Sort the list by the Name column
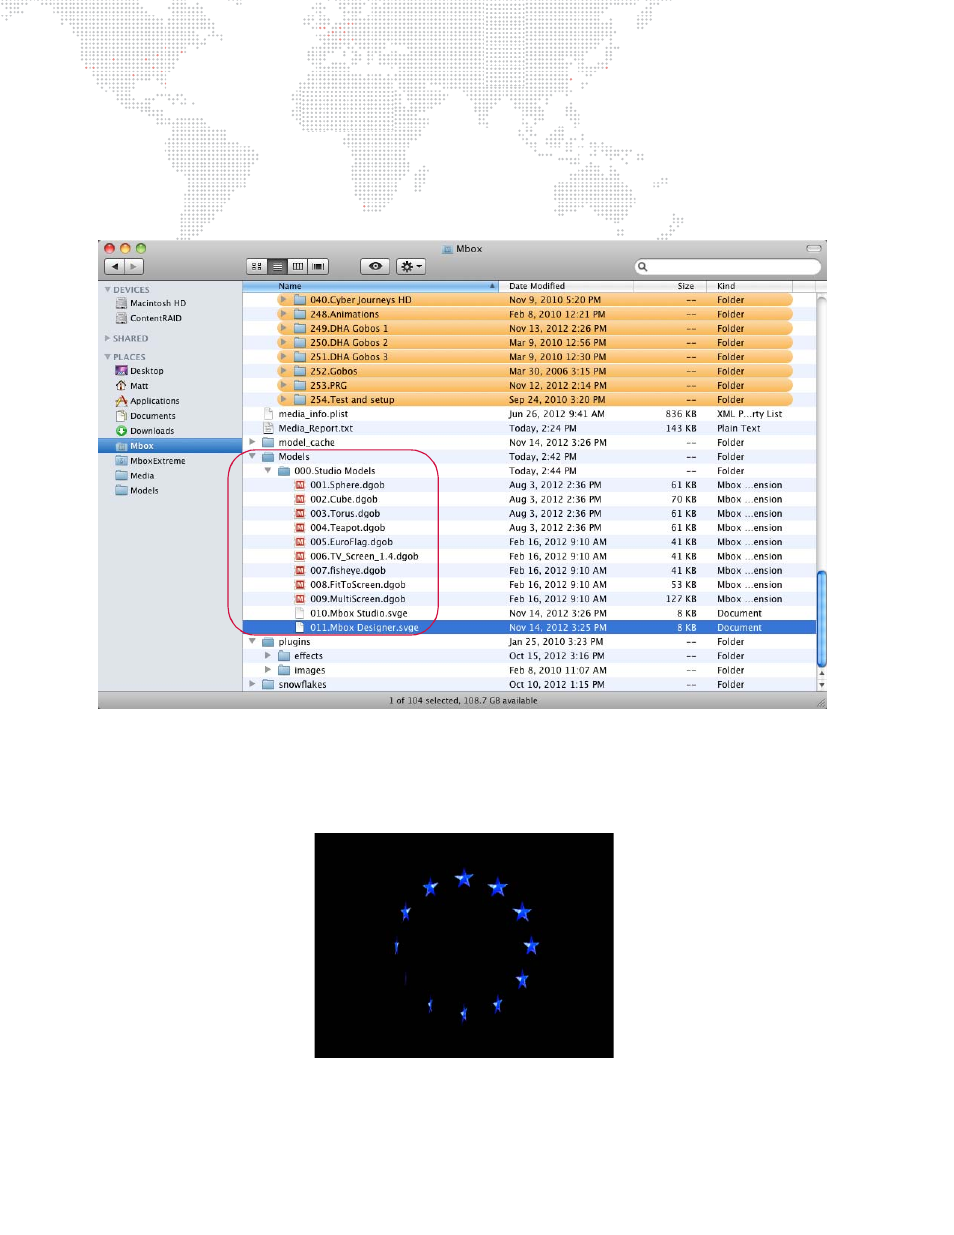This screenshot has width=954, height=1235. 371,286
